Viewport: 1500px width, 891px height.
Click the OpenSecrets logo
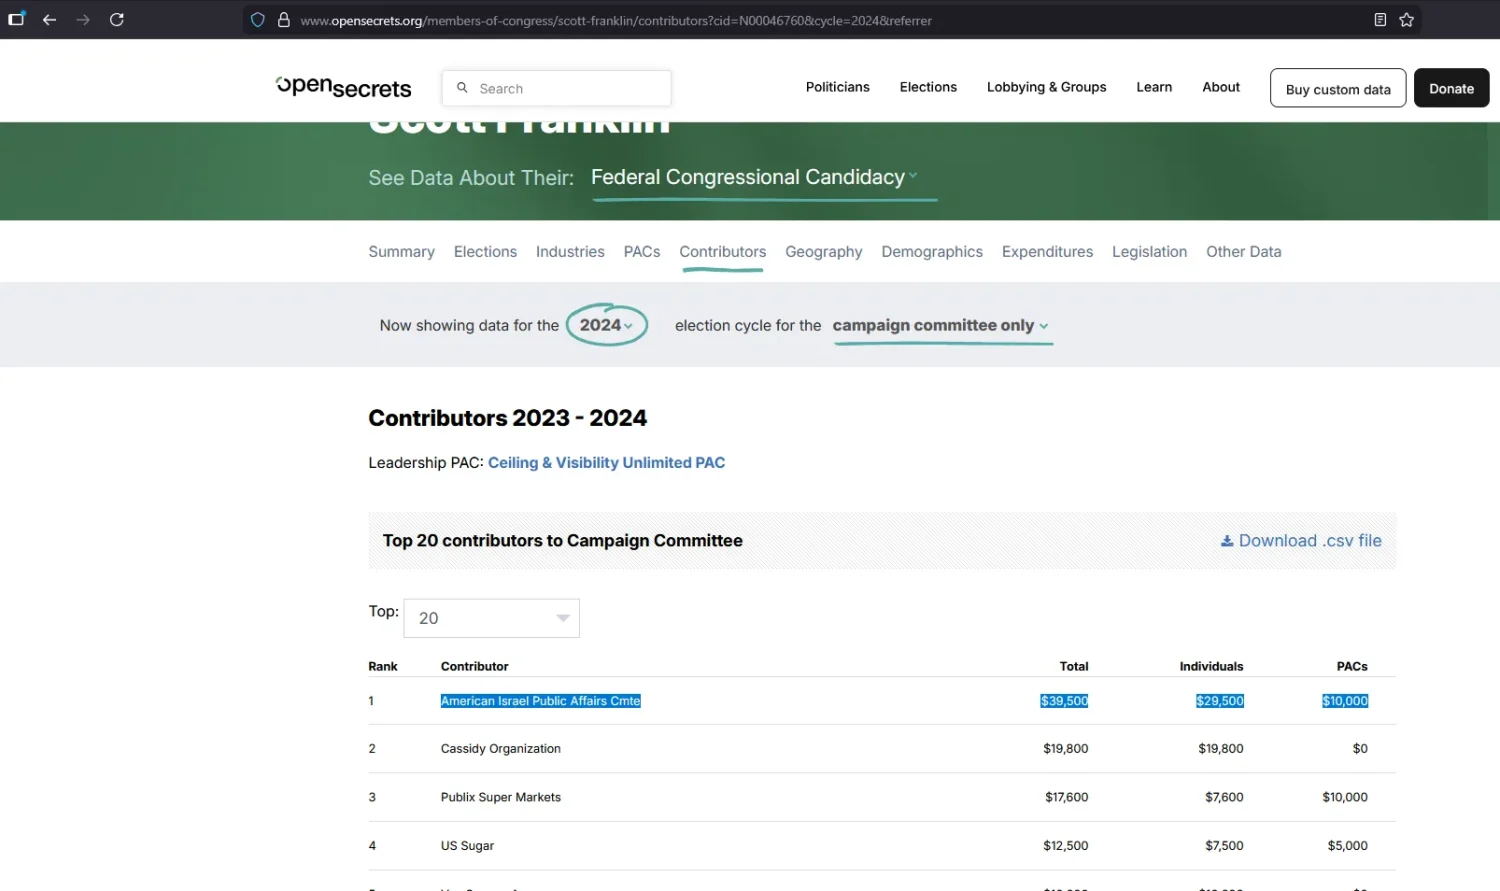coord(343,87)
